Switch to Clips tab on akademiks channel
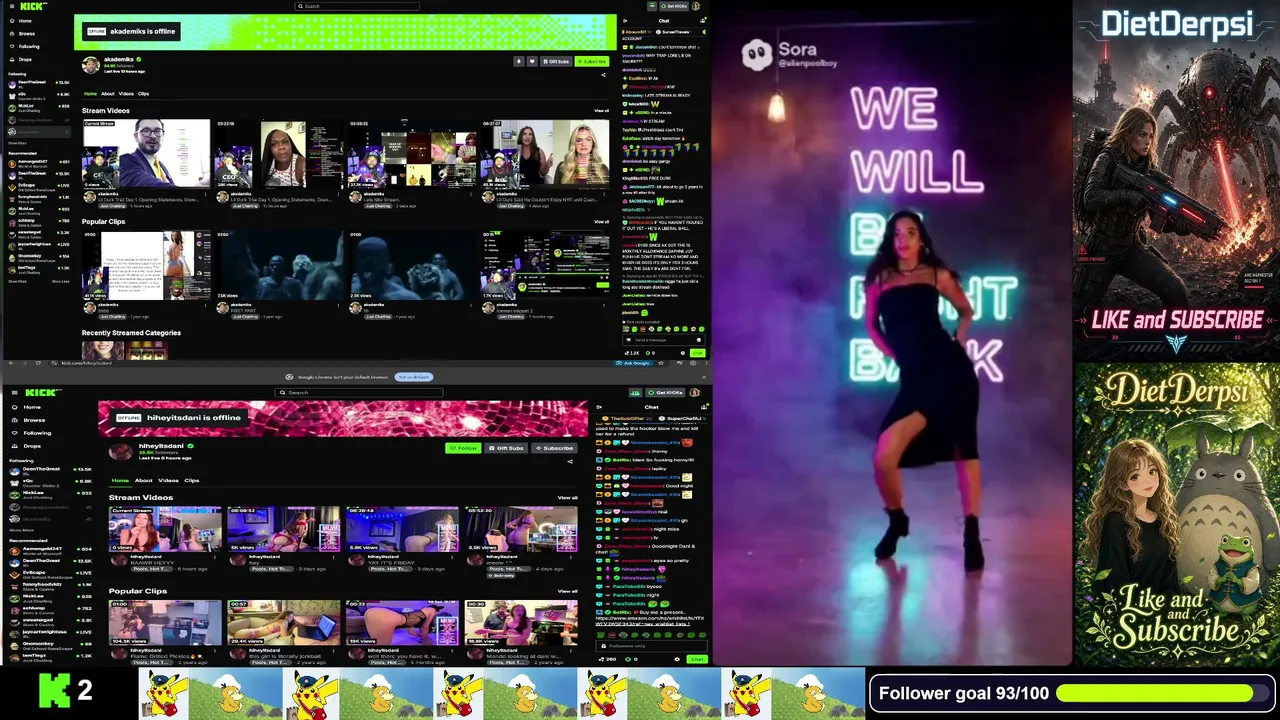 click(143, 94)
